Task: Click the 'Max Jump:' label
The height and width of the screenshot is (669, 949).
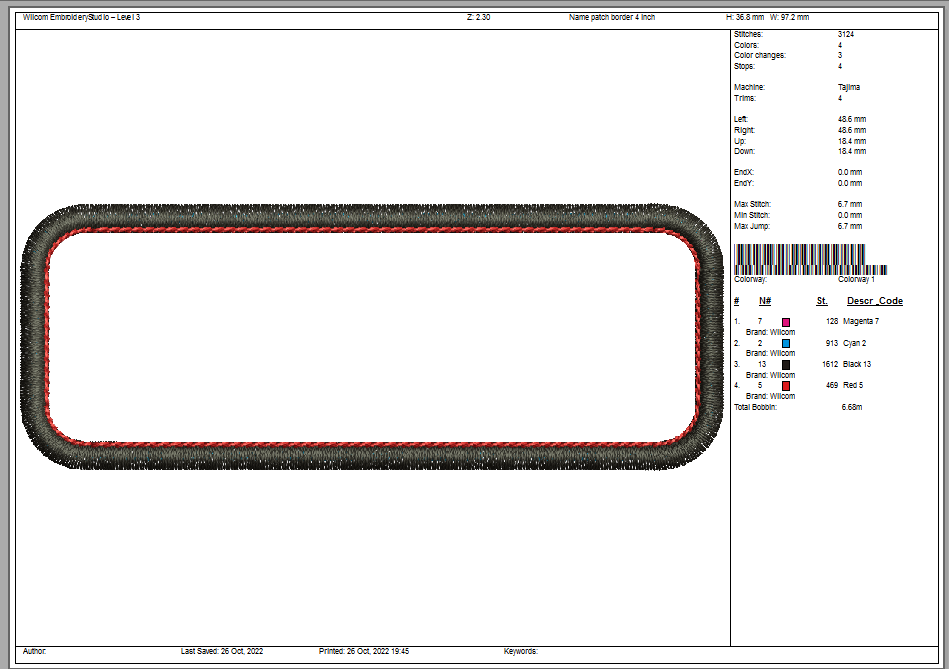Action: [752, 226]
